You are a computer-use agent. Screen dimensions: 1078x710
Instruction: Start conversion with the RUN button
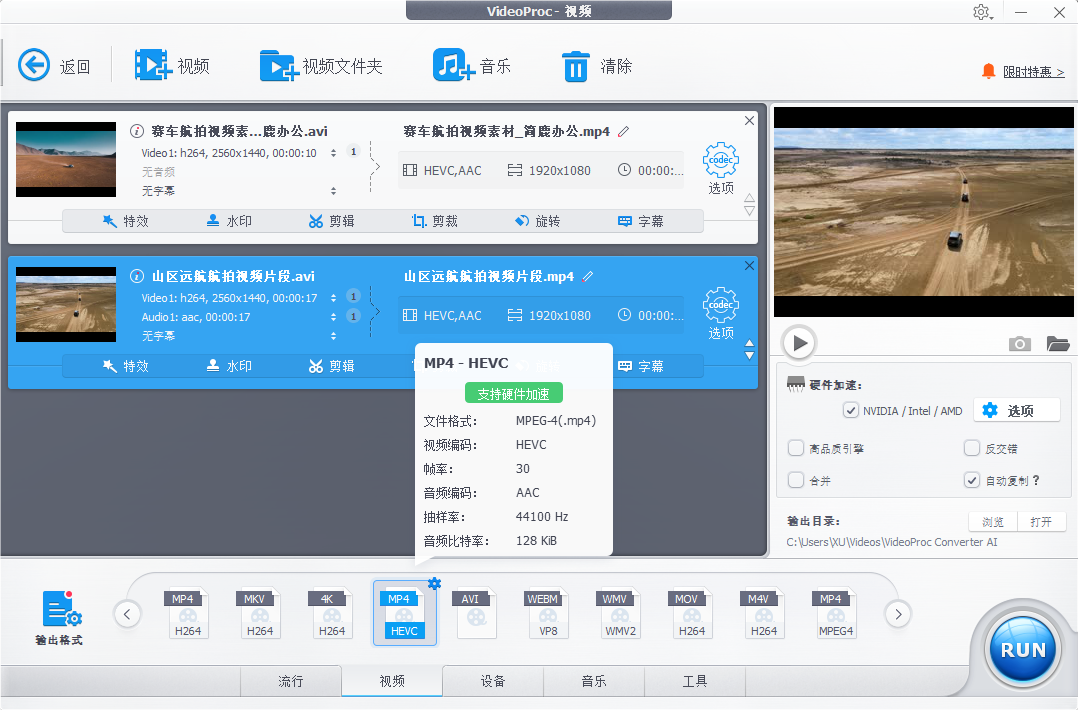tap(1022, 649)
